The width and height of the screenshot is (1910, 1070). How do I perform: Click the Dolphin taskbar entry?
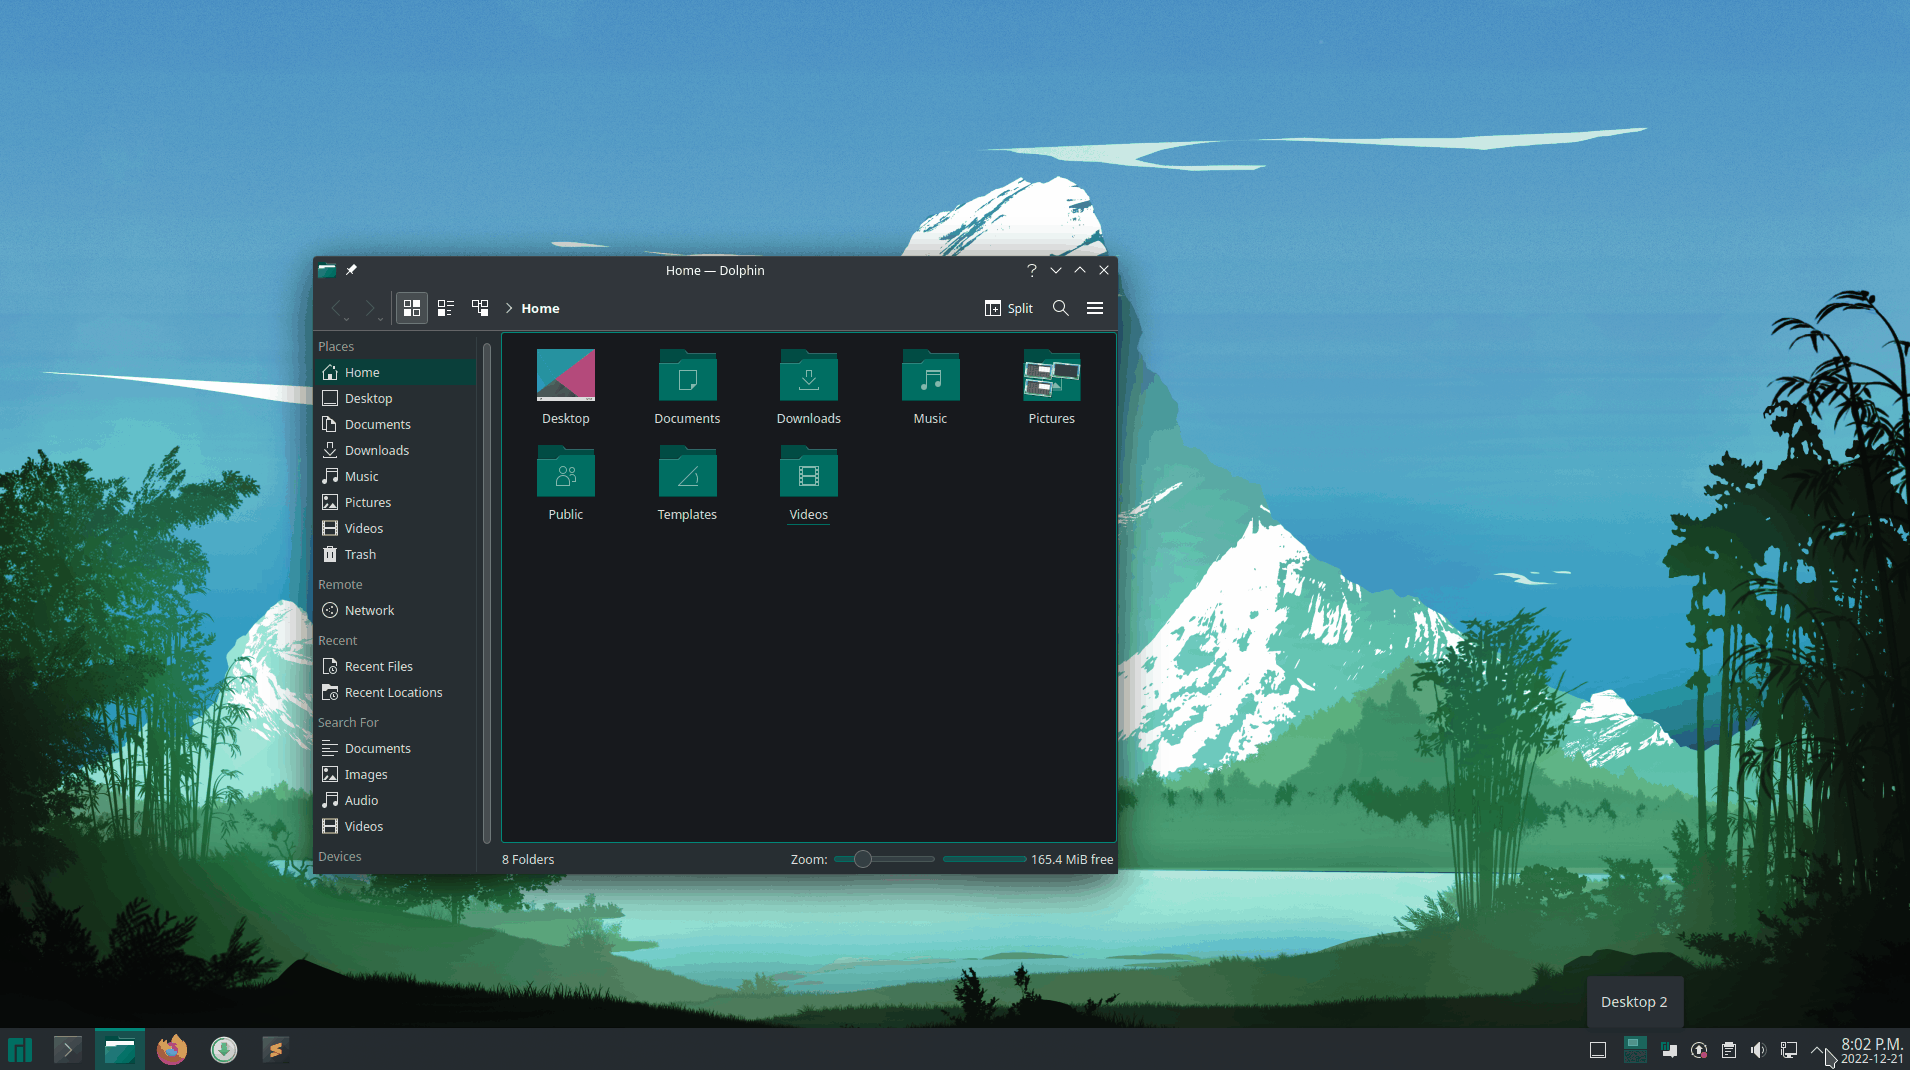(x=120, y=1049)
